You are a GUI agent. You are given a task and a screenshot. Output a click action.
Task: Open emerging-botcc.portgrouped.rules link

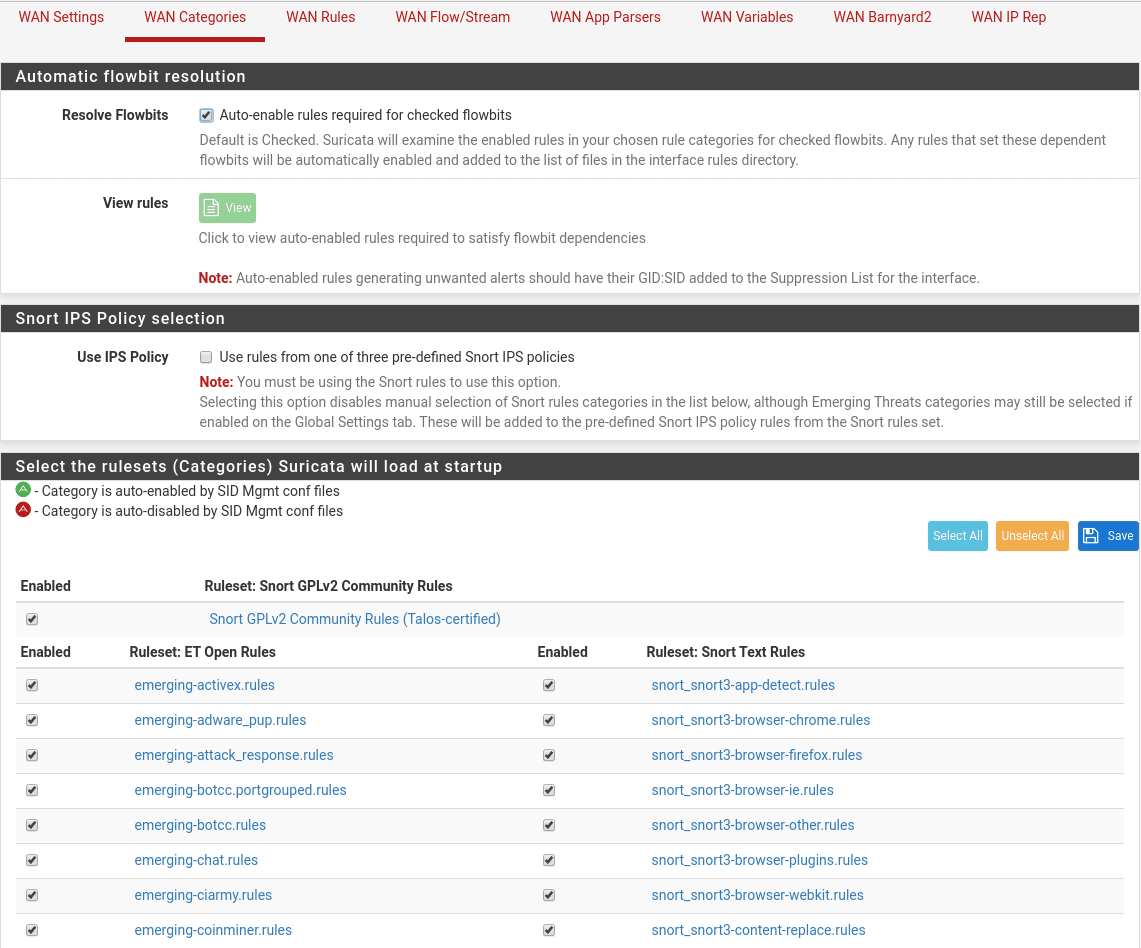(240, 790)
